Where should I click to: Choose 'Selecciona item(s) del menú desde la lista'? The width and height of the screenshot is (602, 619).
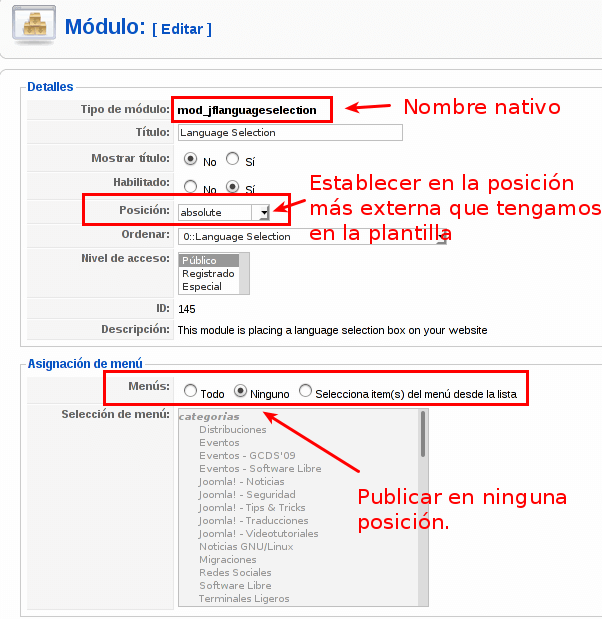pos(305,391)
